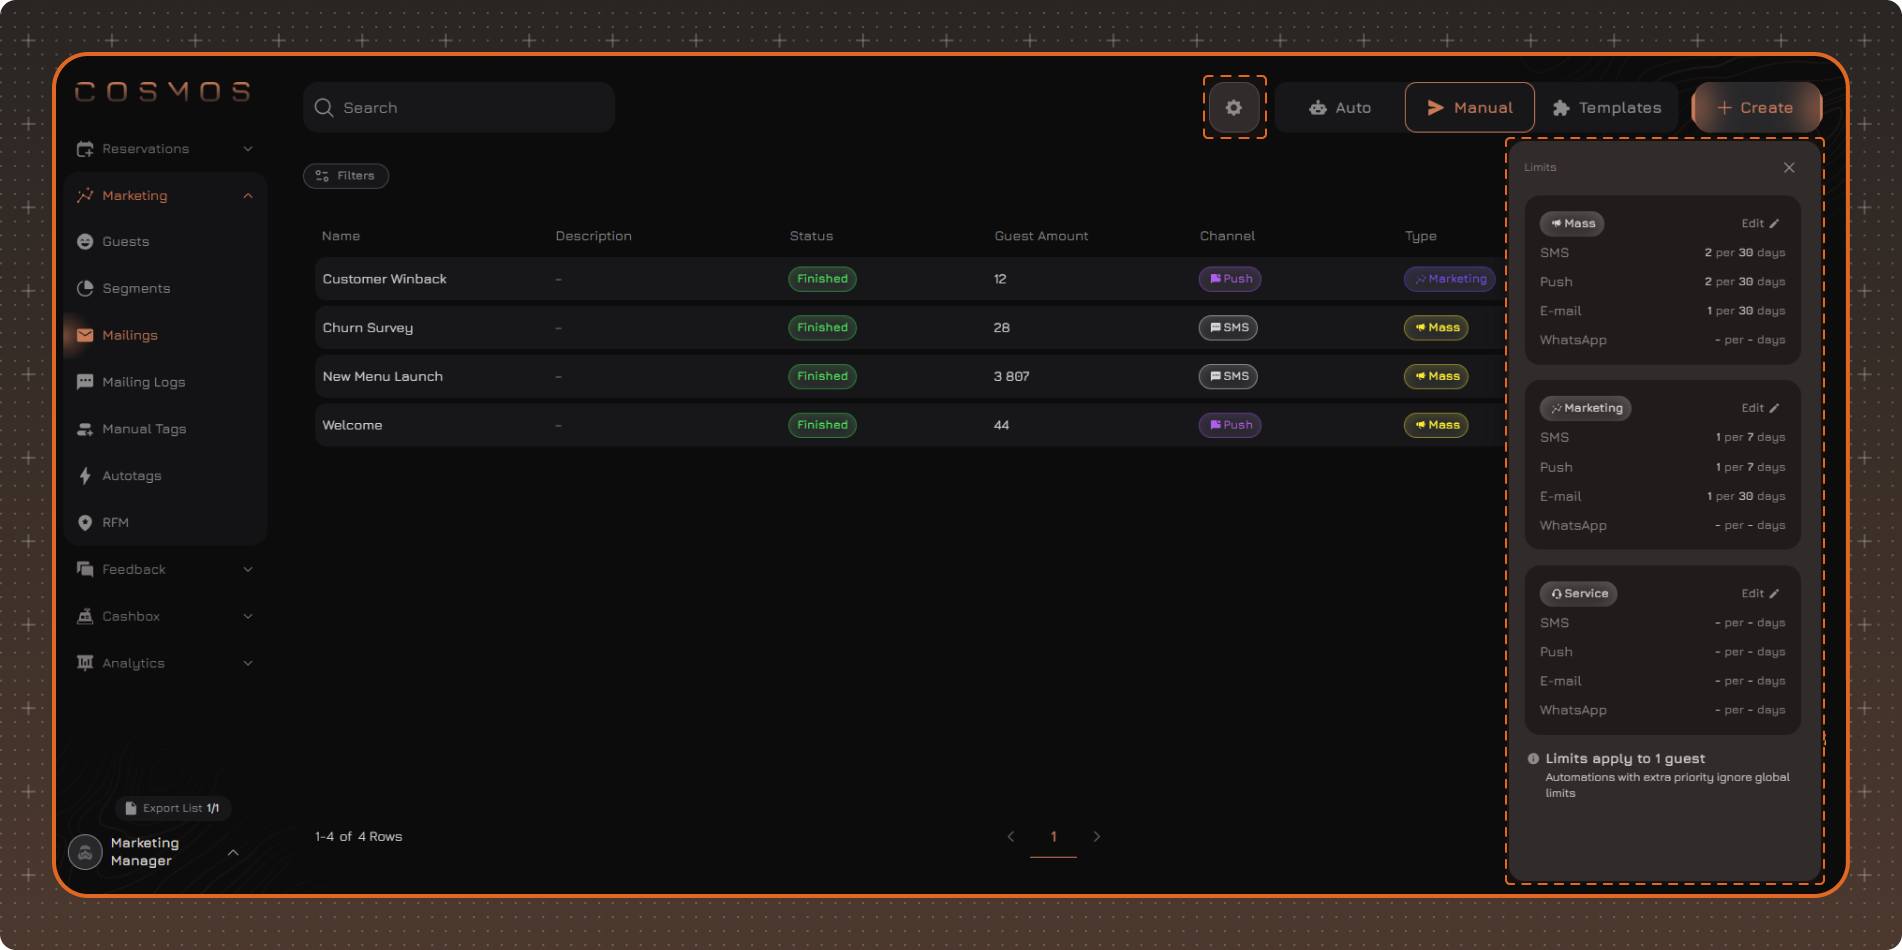Open the Welcome mailing row

click(x=910, y=425)
